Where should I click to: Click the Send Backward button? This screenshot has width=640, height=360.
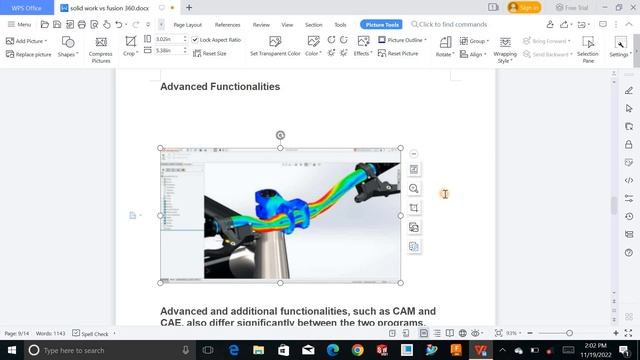[x=548, y=54]
